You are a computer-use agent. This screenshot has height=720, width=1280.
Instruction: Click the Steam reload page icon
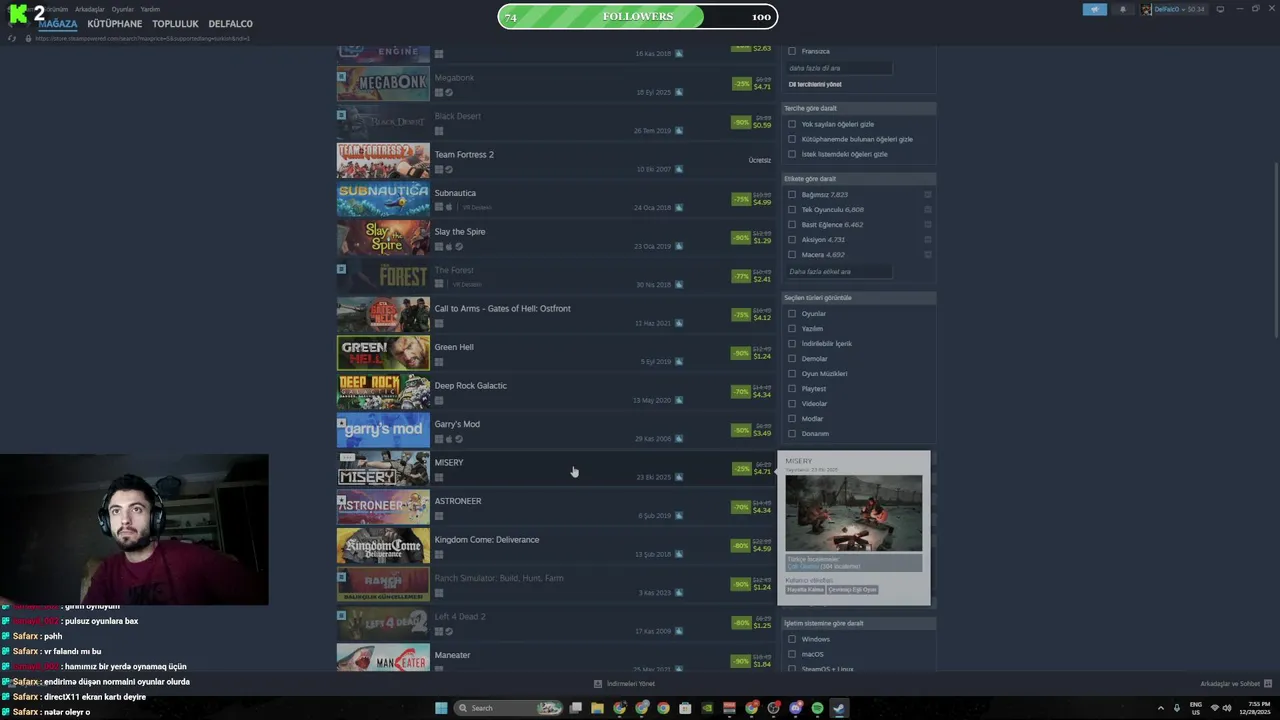click(12, 38)
